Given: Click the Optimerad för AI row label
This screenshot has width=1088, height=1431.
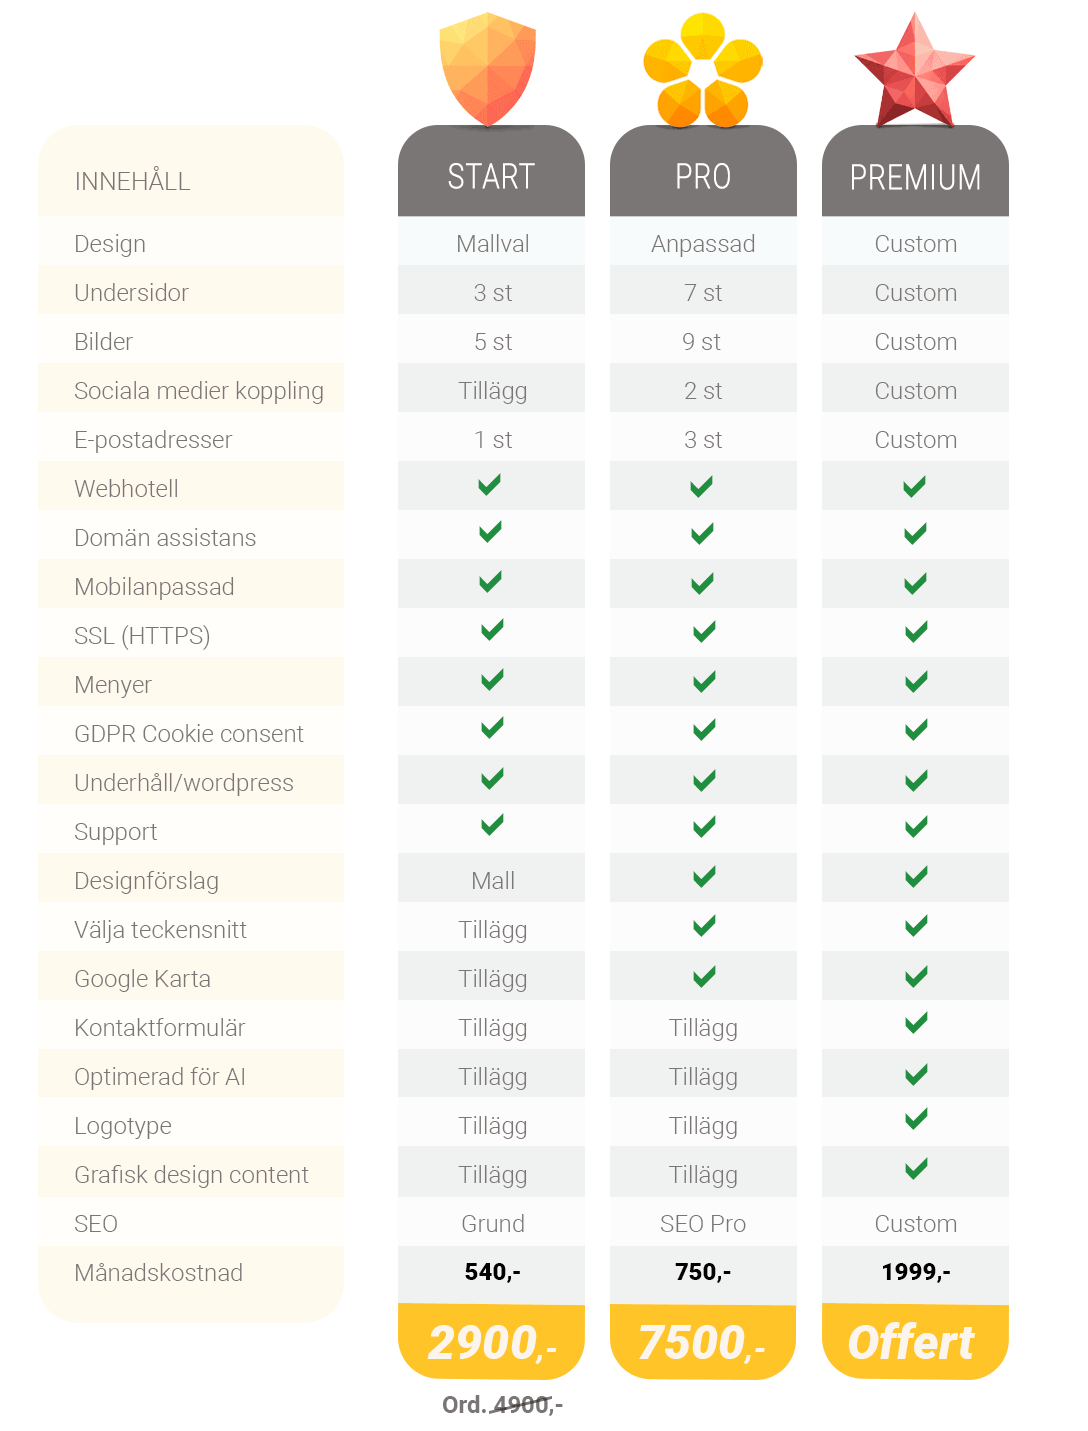Looking at the screenshot, I should pos(160,1077).
